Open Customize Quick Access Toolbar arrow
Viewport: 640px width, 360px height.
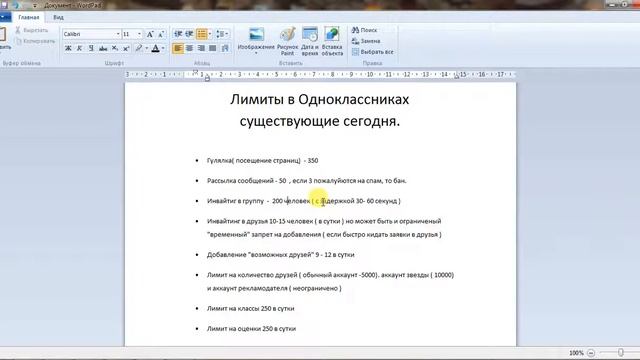(35, 5)
